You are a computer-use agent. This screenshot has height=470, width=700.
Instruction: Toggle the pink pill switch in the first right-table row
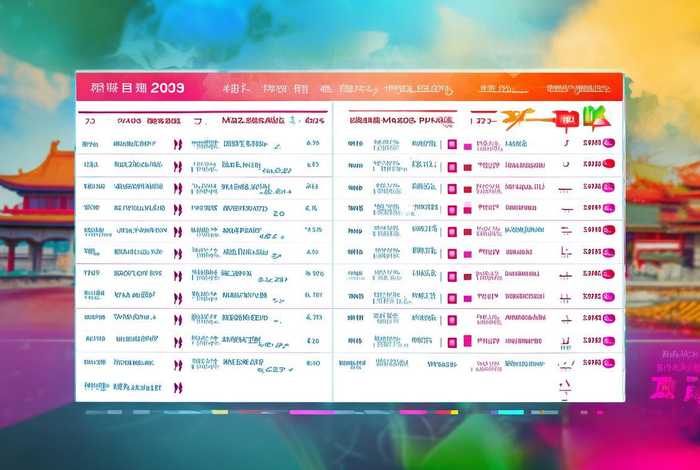[x=607, y=143]
